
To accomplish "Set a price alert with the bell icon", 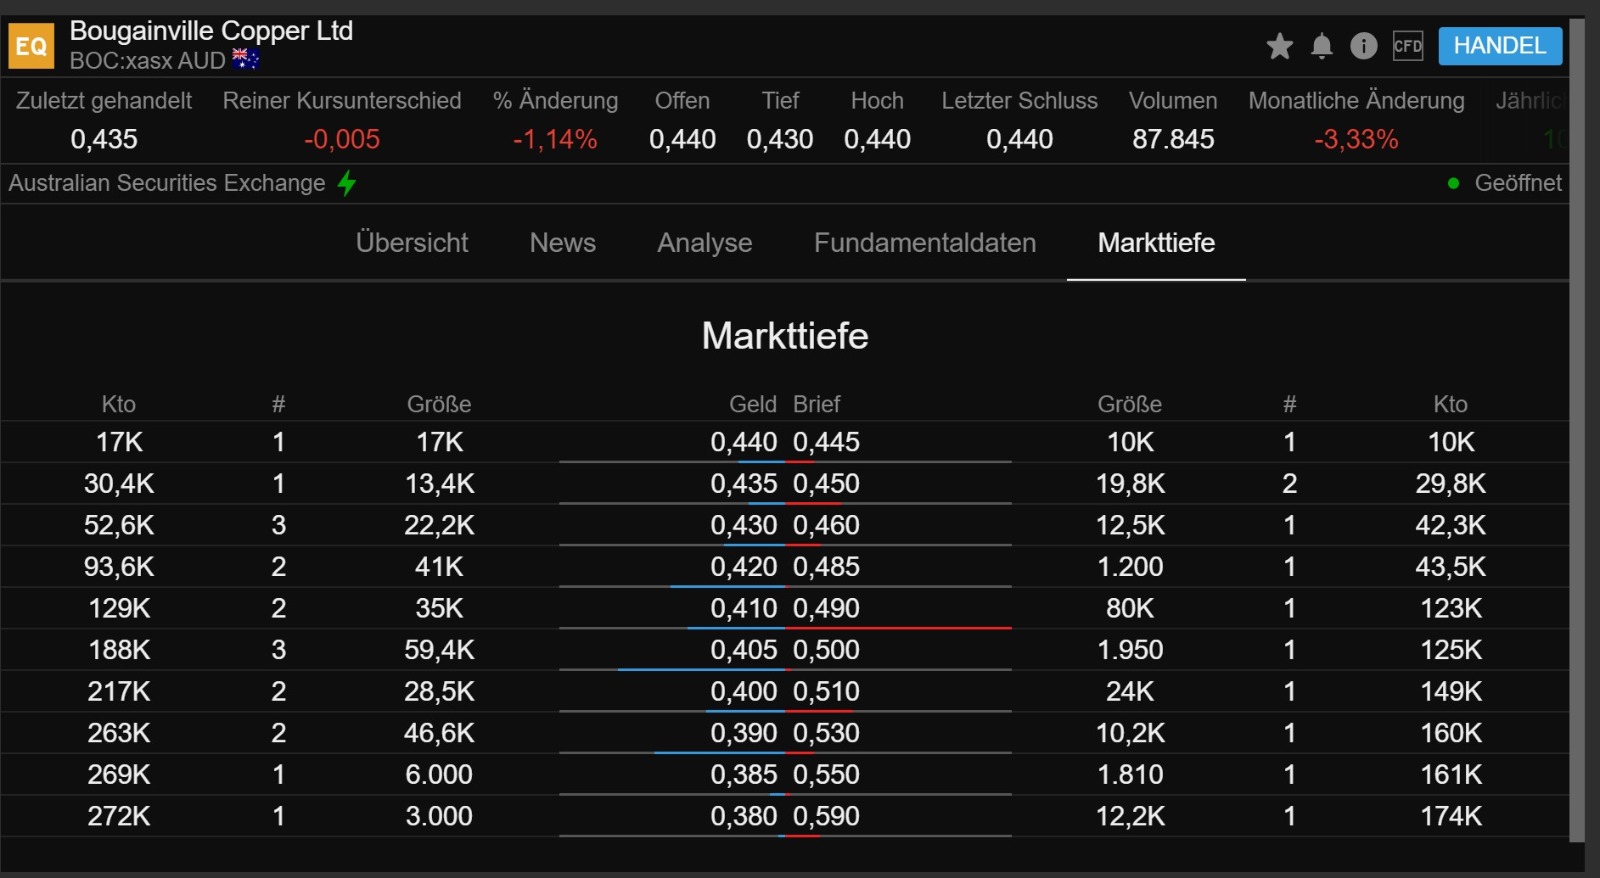I will tap(1322, 46).
